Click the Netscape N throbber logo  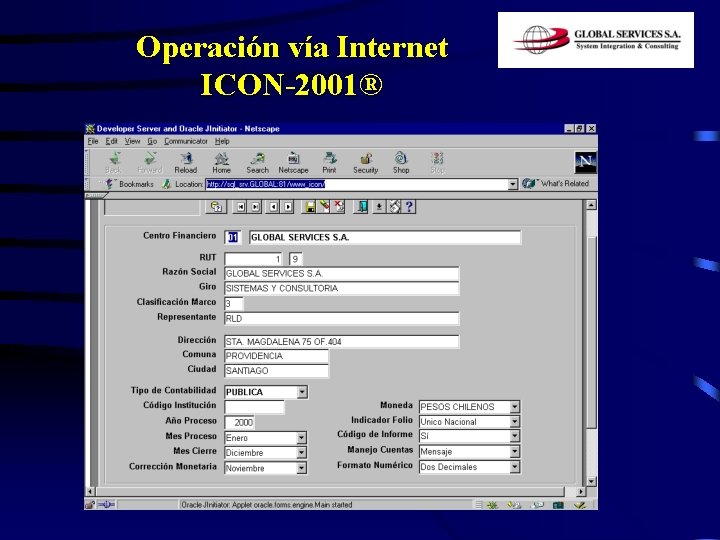(x=585, y=162)
